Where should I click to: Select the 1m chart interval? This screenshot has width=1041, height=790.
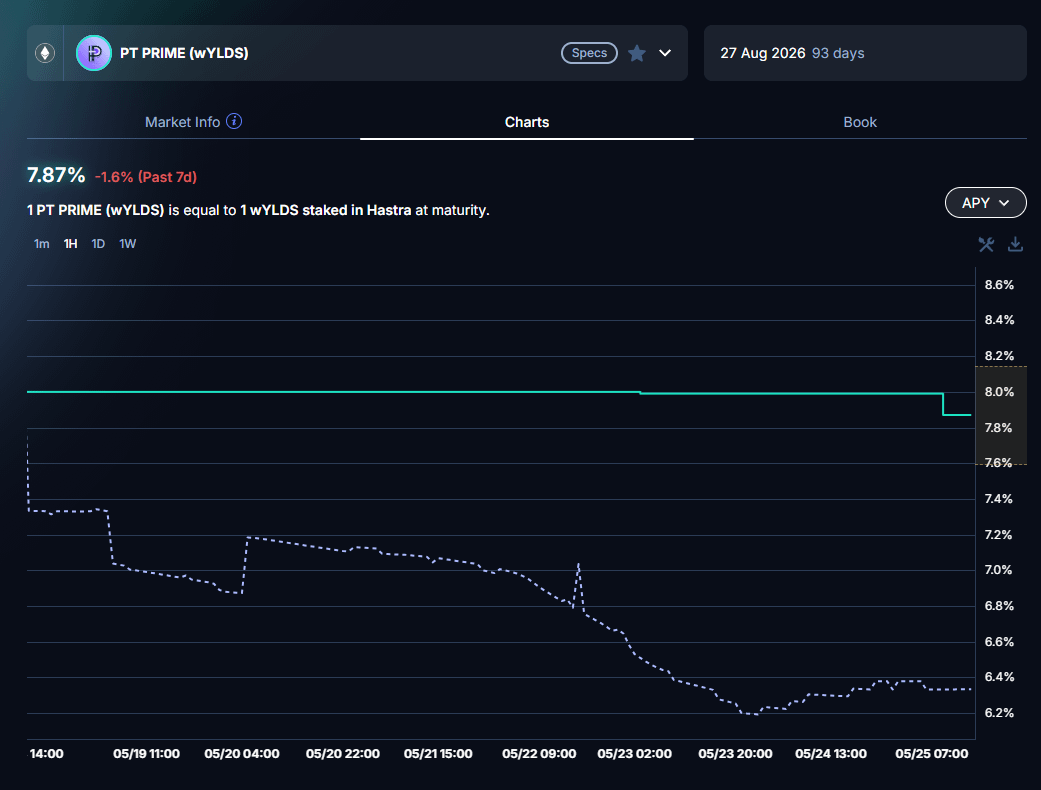41,244
